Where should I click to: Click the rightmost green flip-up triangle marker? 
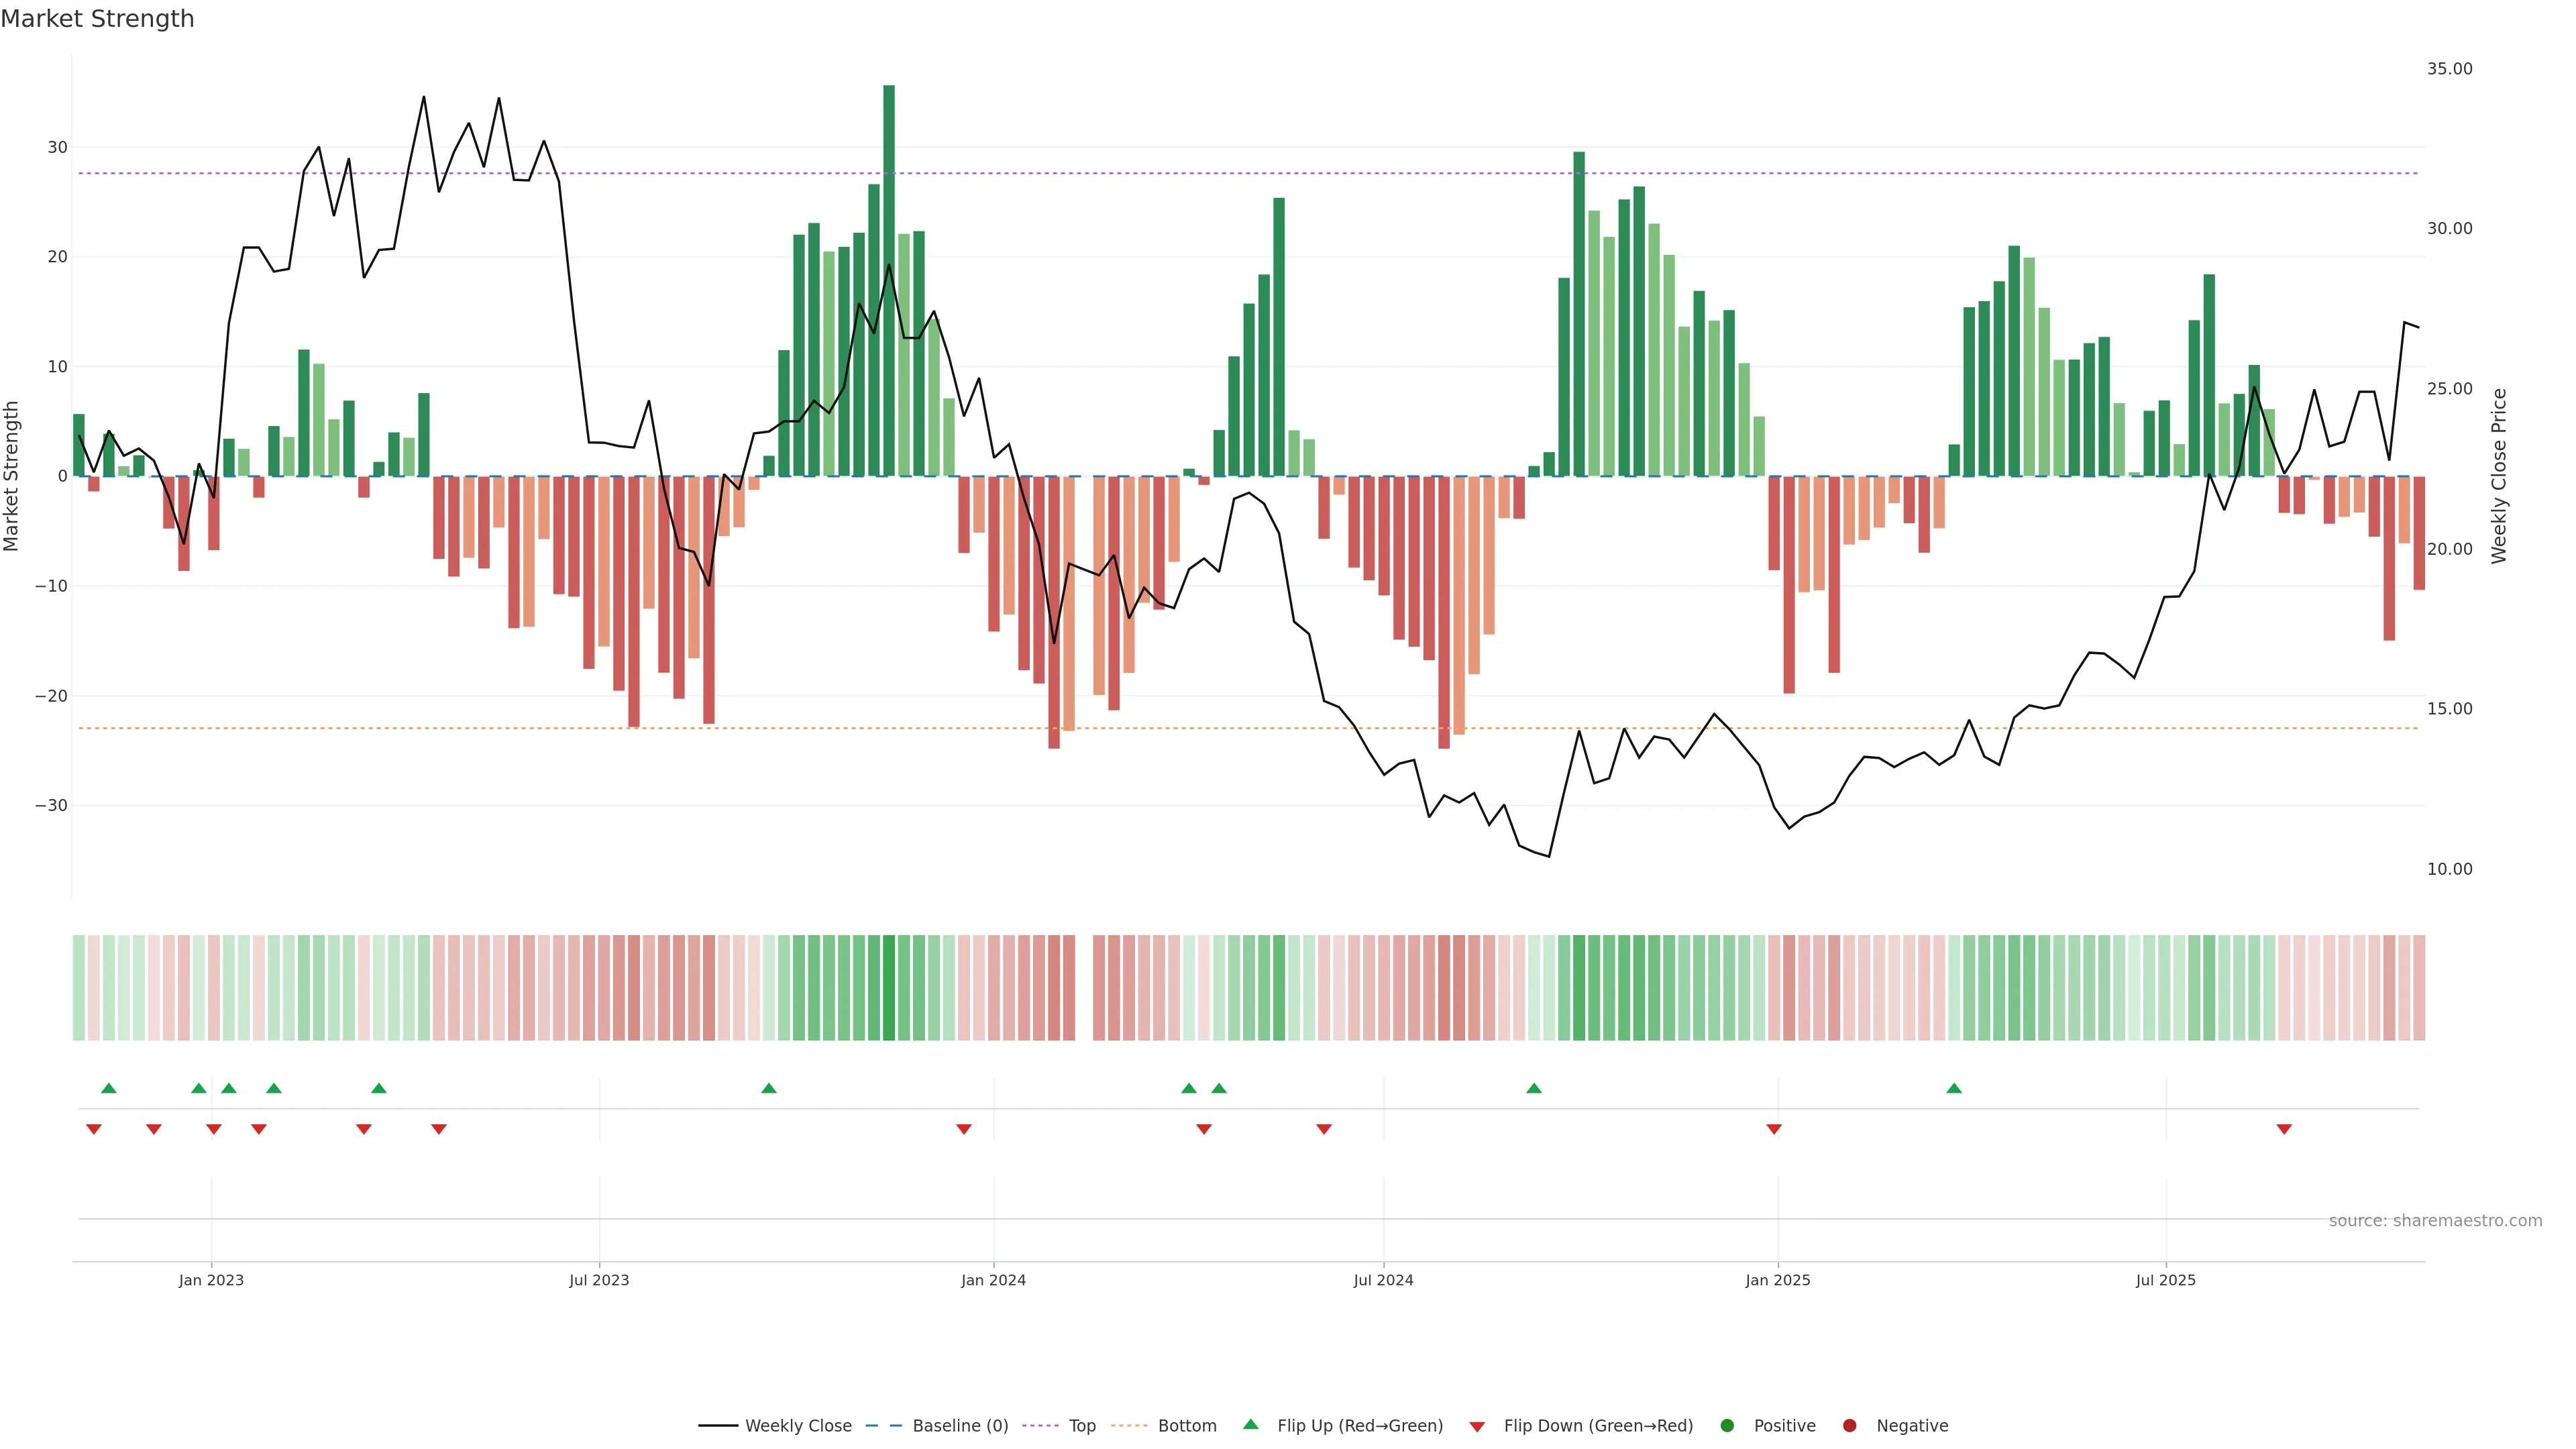pyautogui.click(x=1954, y=1088)
